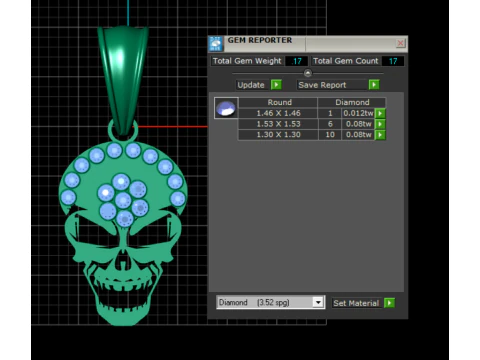Viewport: 480px width, 360px height.
Task: Select the 1.53 X 1.53 size cell
Action: (278, 124)
